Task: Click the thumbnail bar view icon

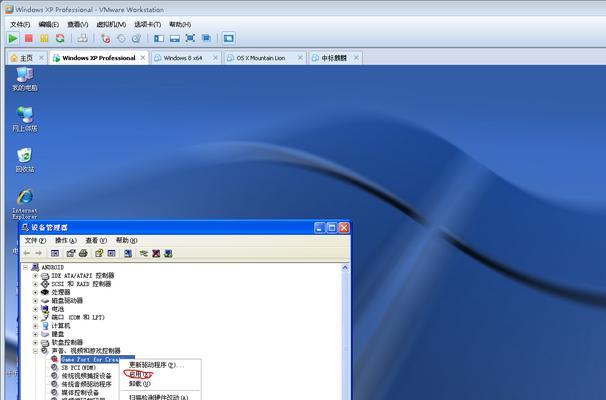Action: pyautogui.click(x=175, y=38)
